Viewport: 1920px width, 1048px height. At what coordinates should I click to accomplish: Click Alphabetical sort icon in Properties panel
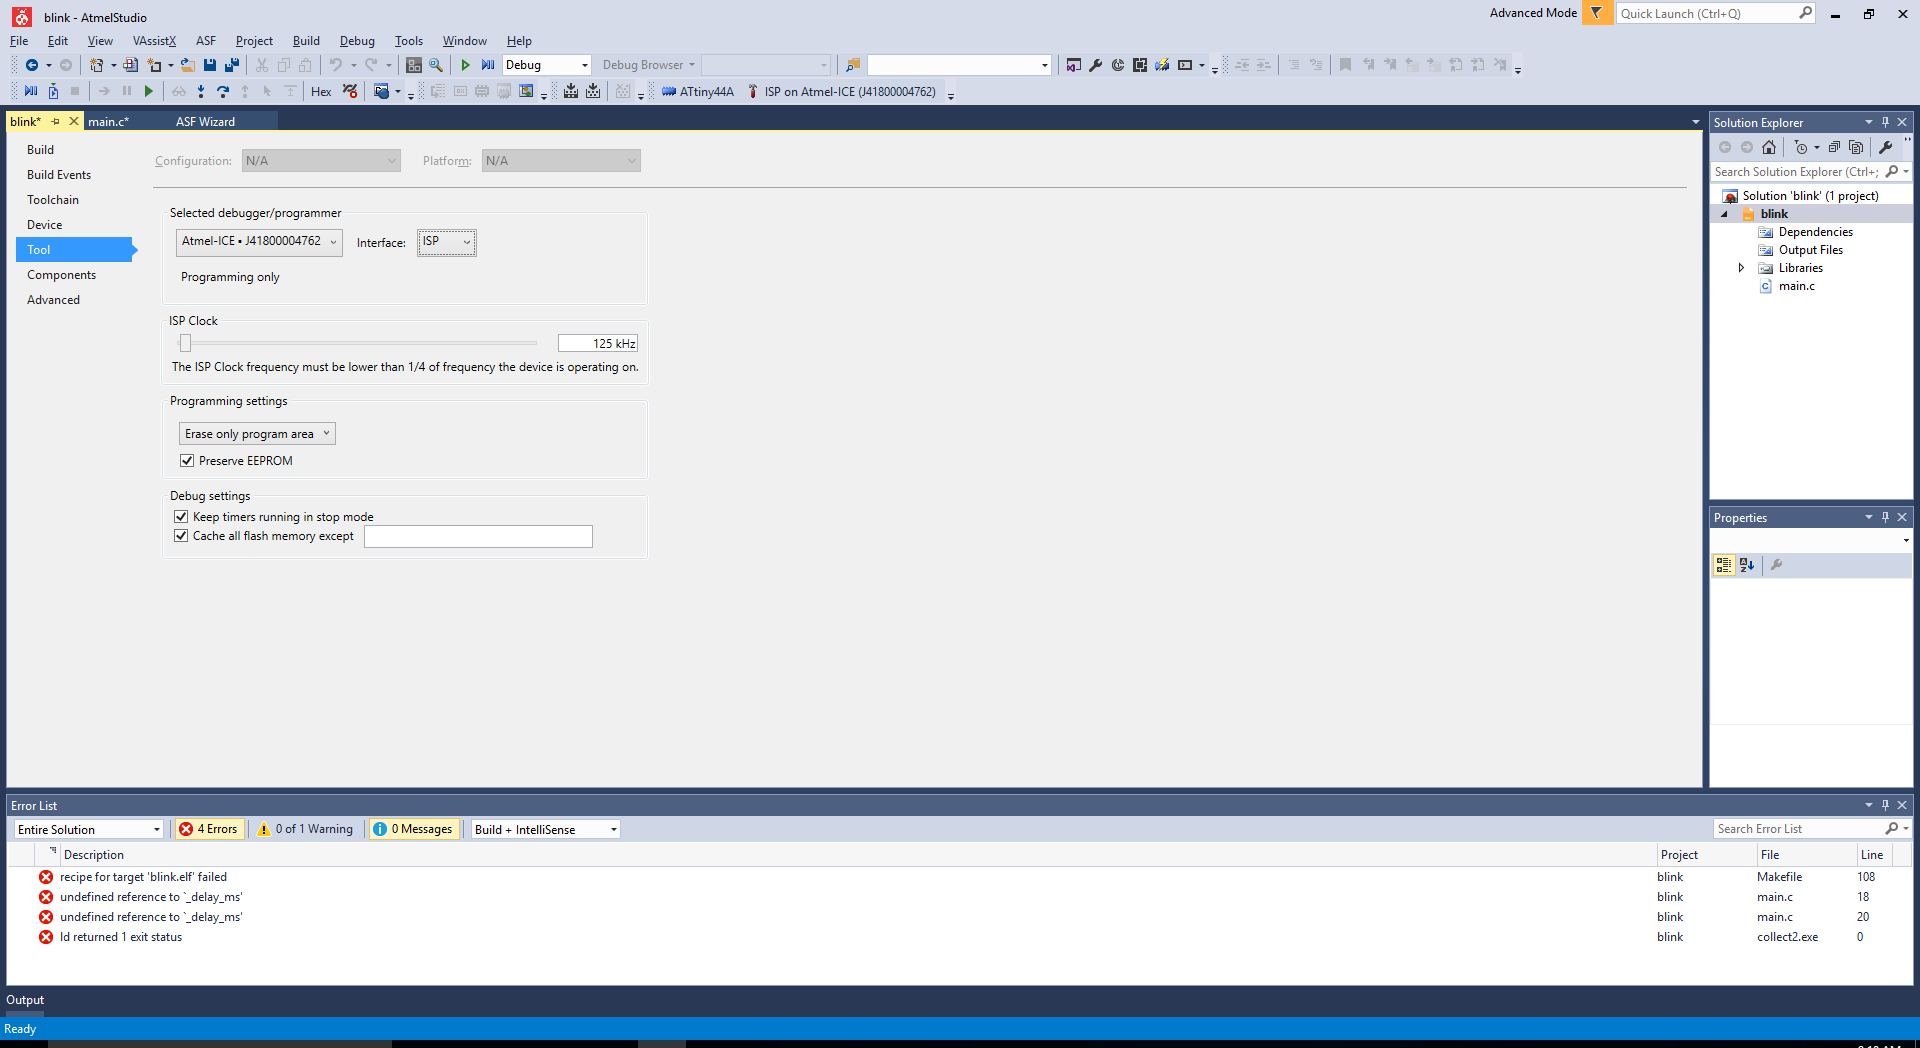[x=1747, y=565]
